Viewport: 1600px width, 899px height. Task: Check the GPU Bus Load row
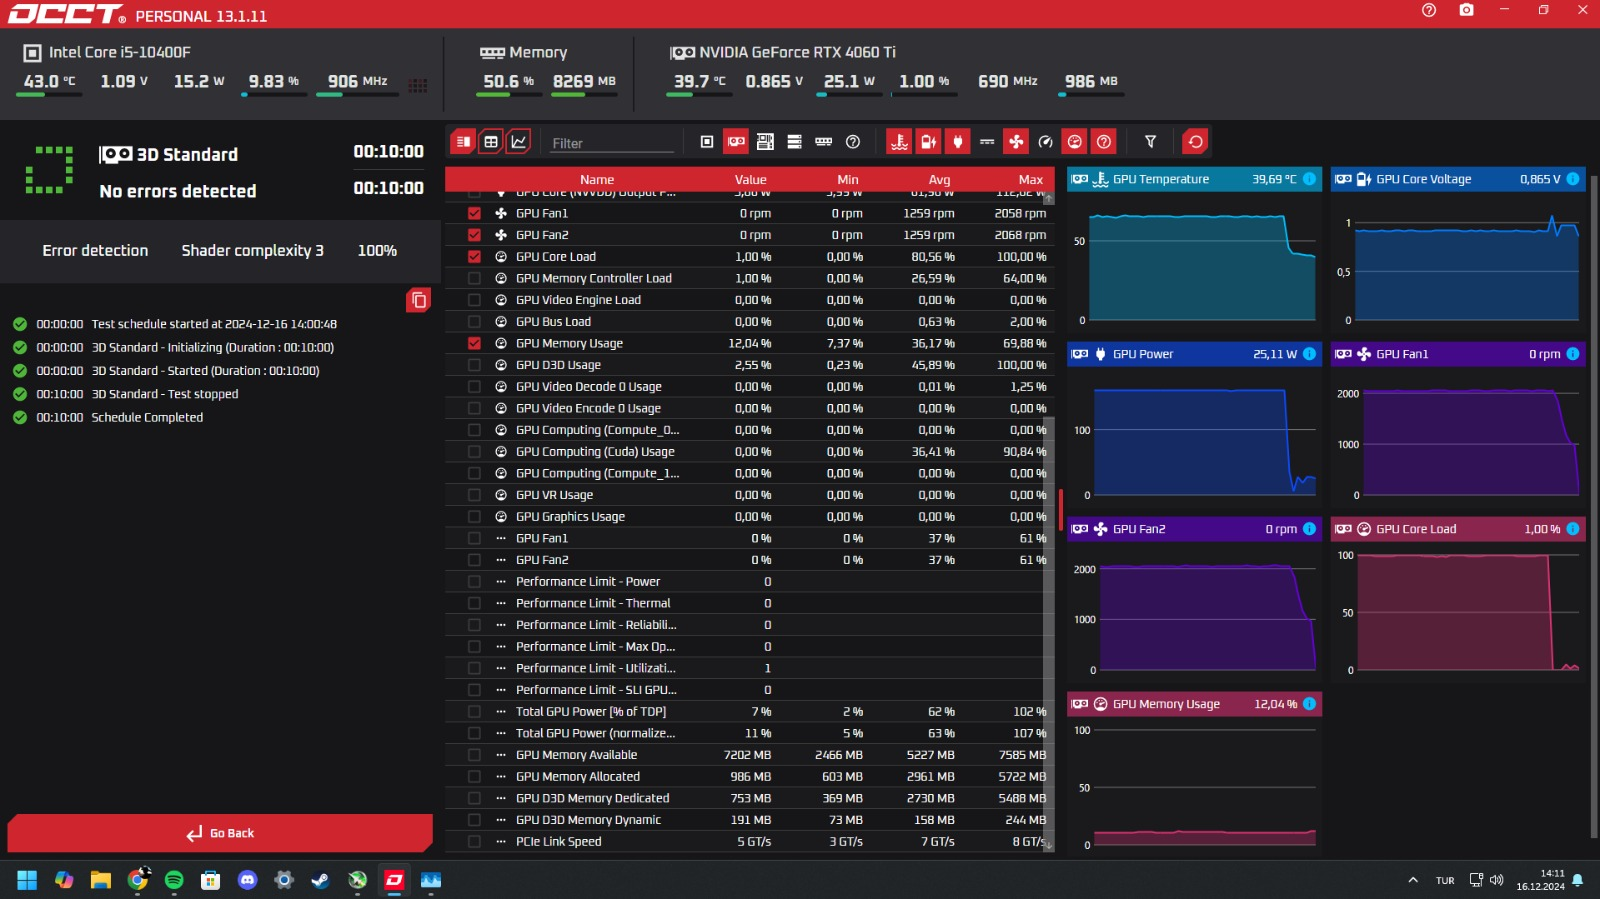tap(474, 322)
